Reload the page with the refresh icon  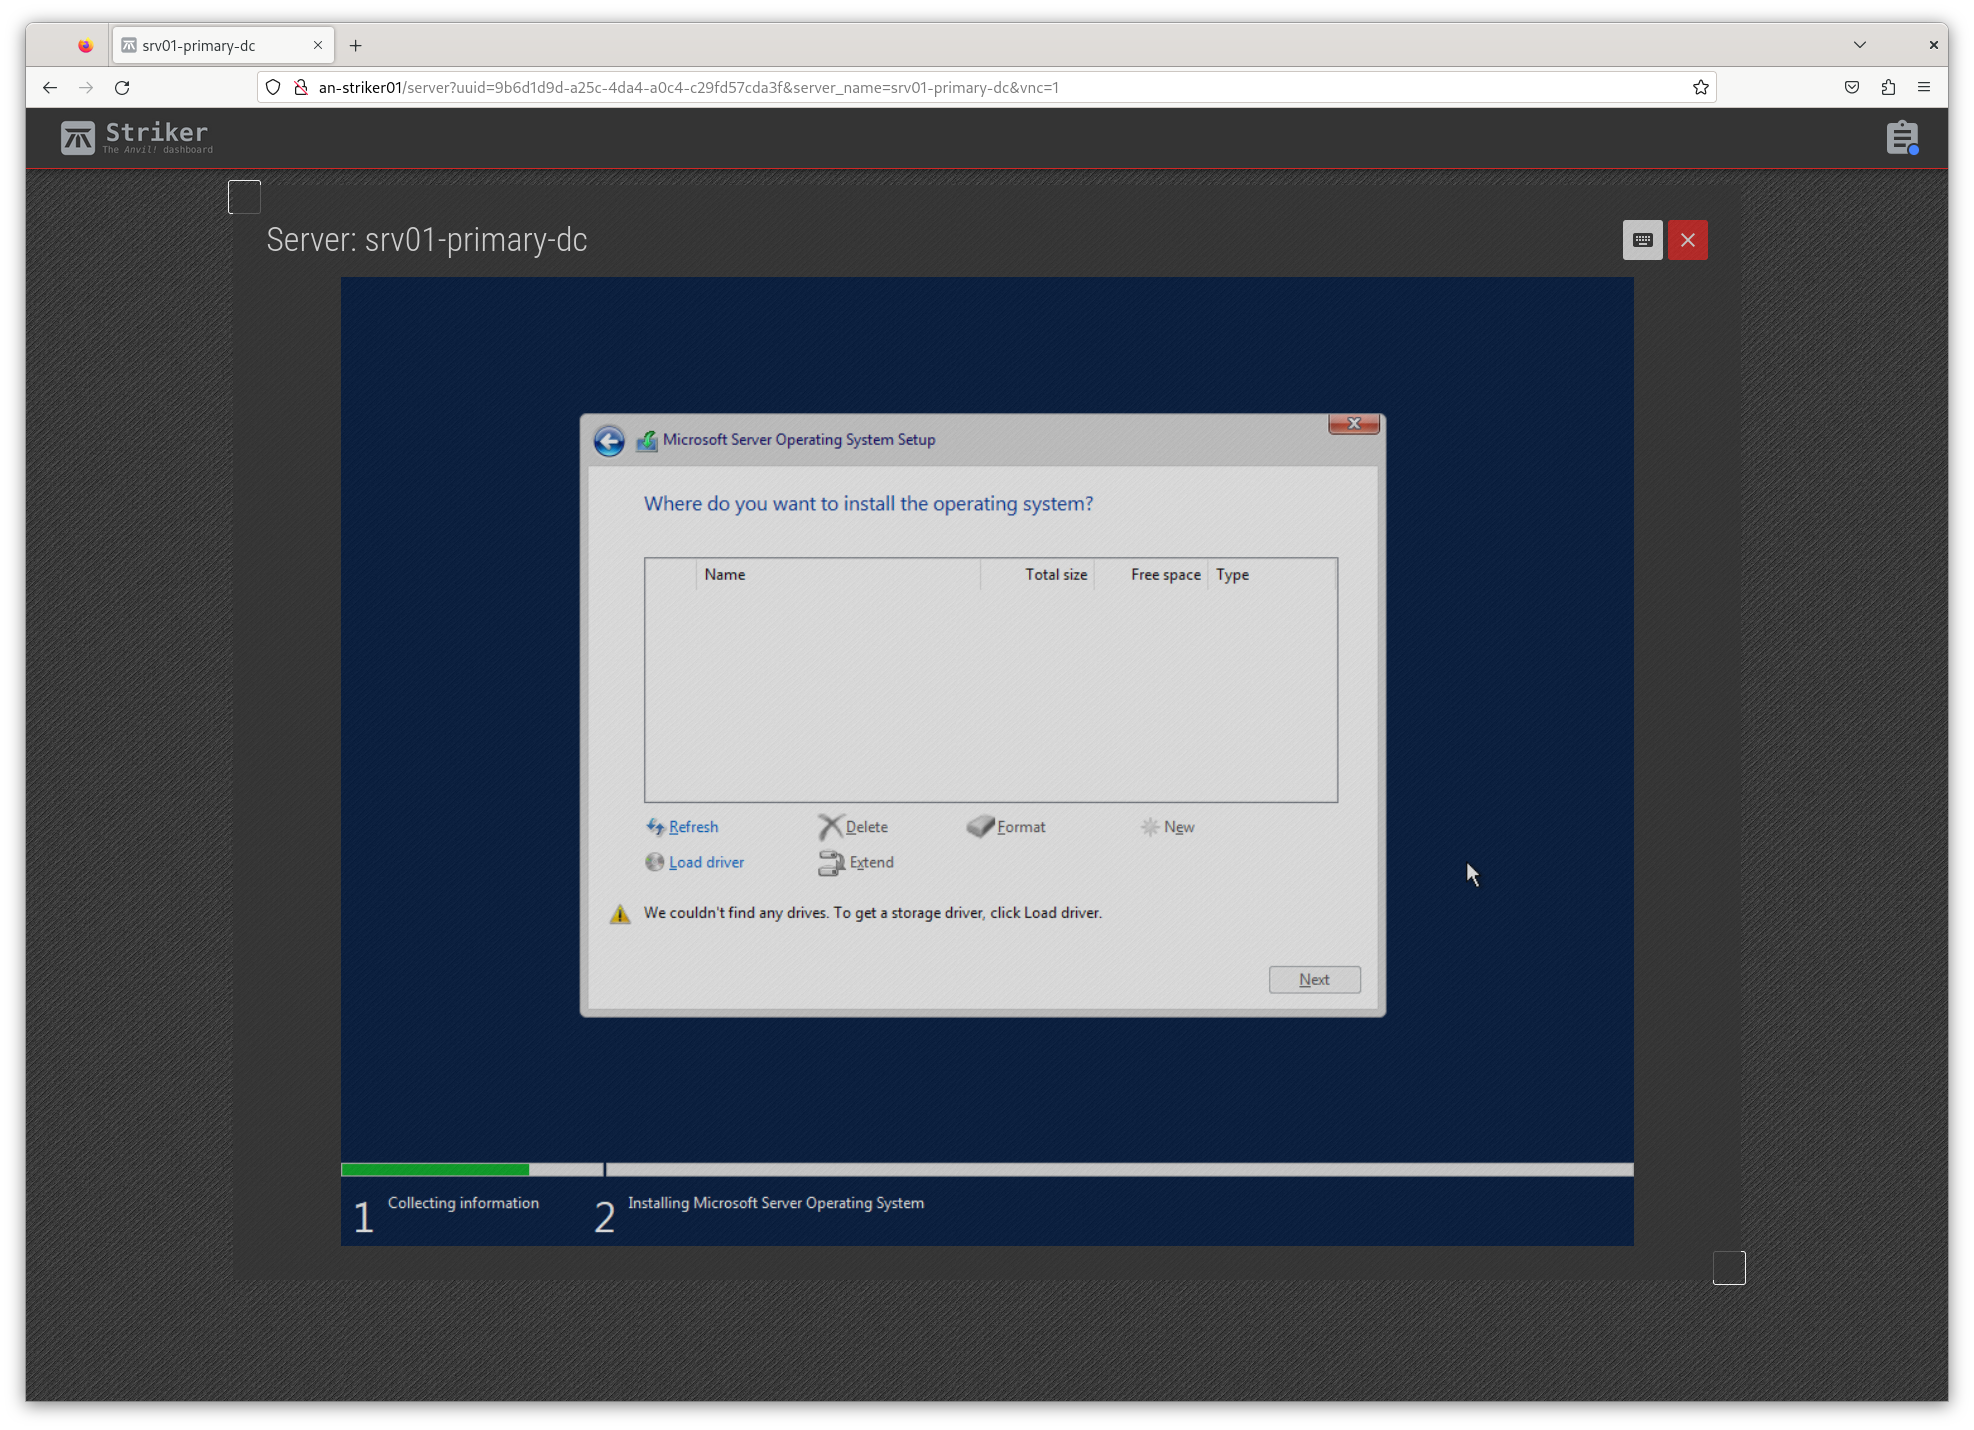click(122, 88)
